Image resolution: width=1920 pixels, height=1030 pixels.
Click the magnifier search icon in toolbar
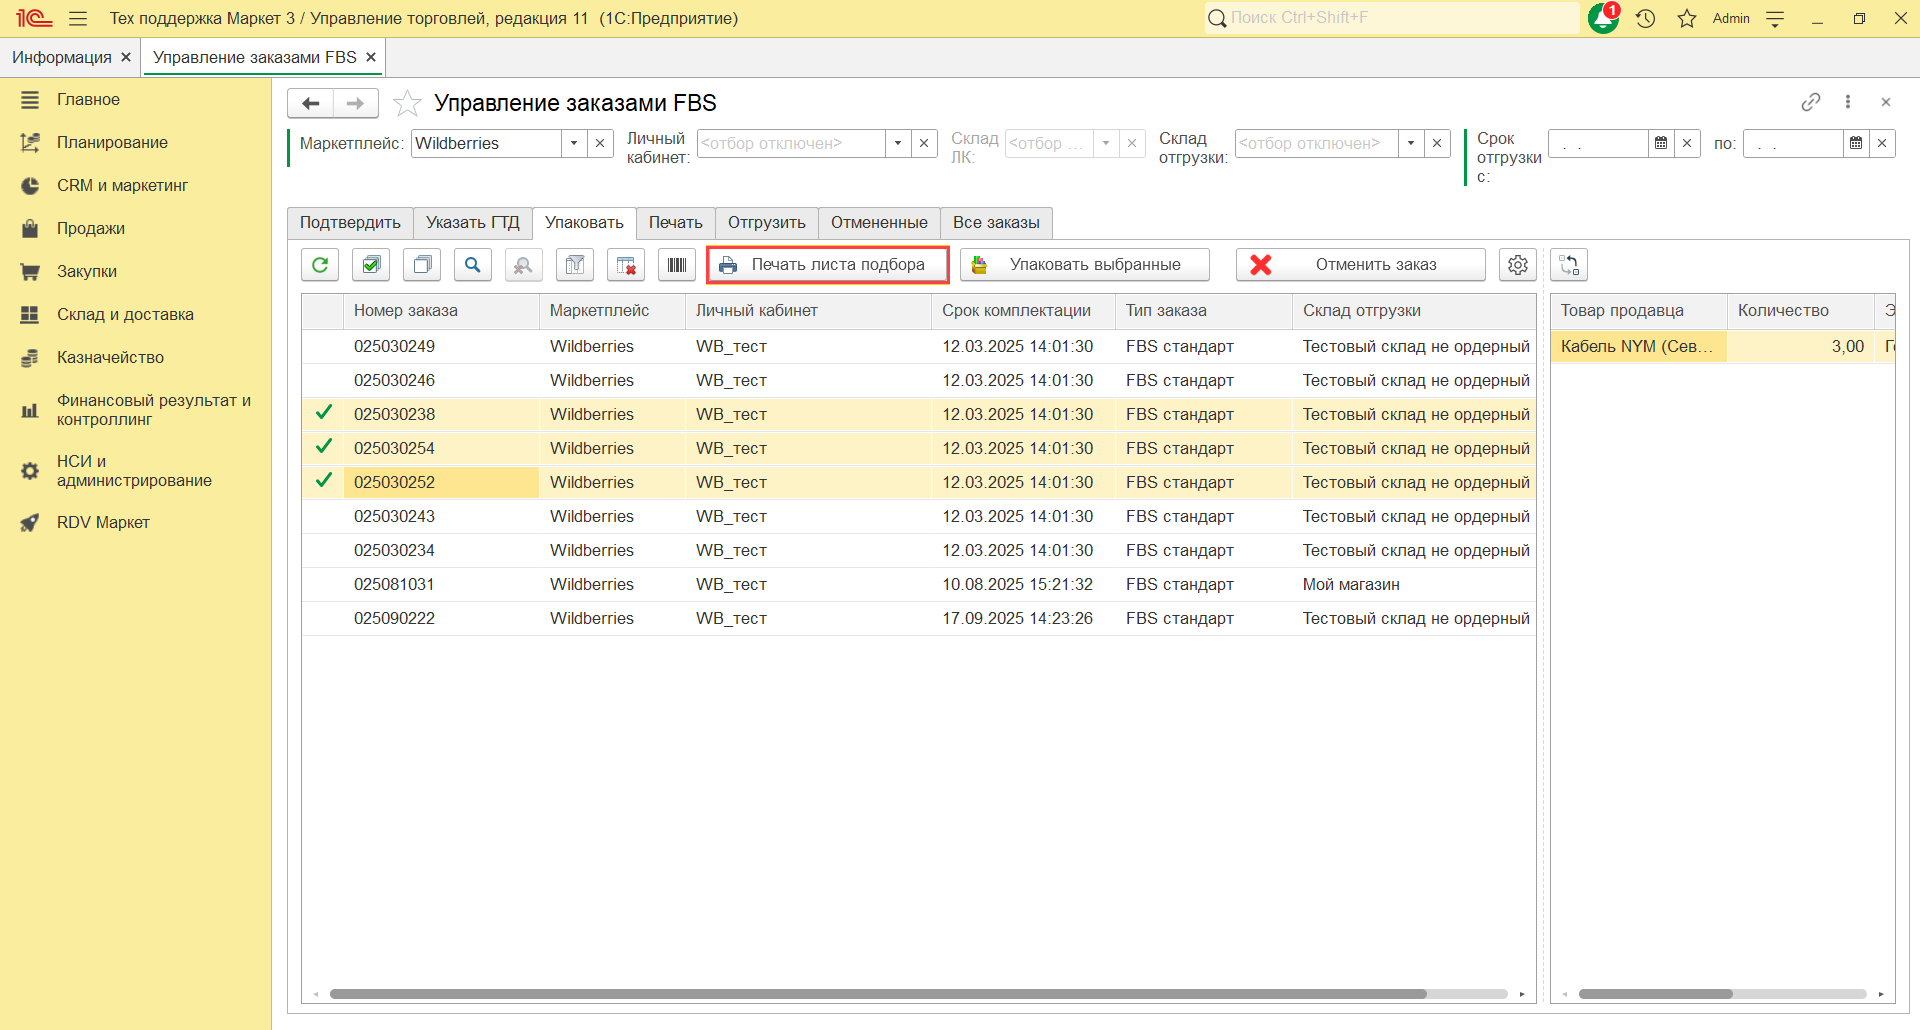pyautogui.click(x=473, y=265)
